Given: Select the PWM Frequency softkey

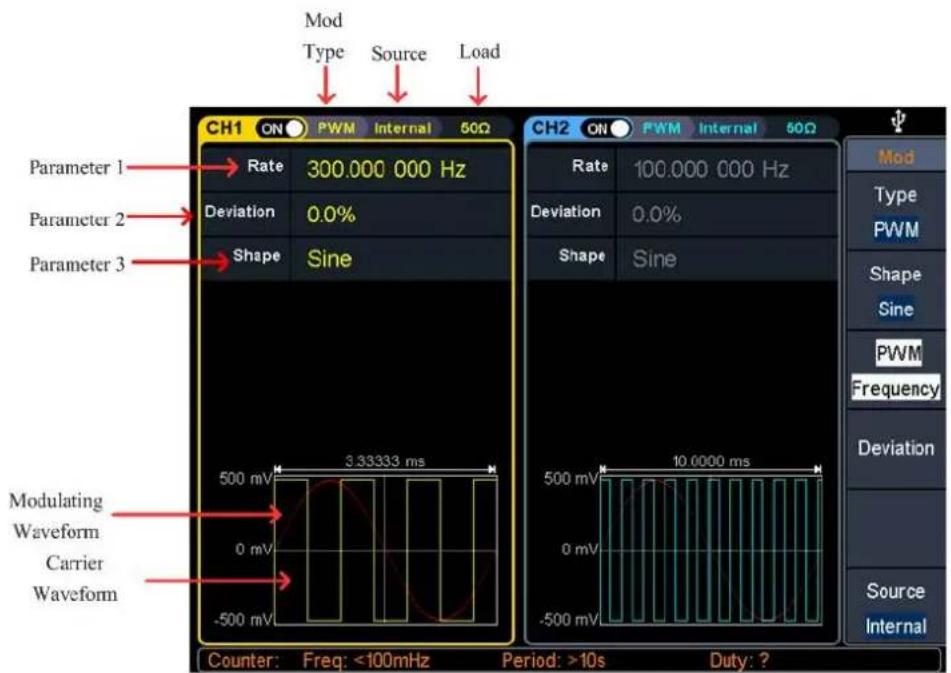Looking at the screenshot, I should [895, 370].
